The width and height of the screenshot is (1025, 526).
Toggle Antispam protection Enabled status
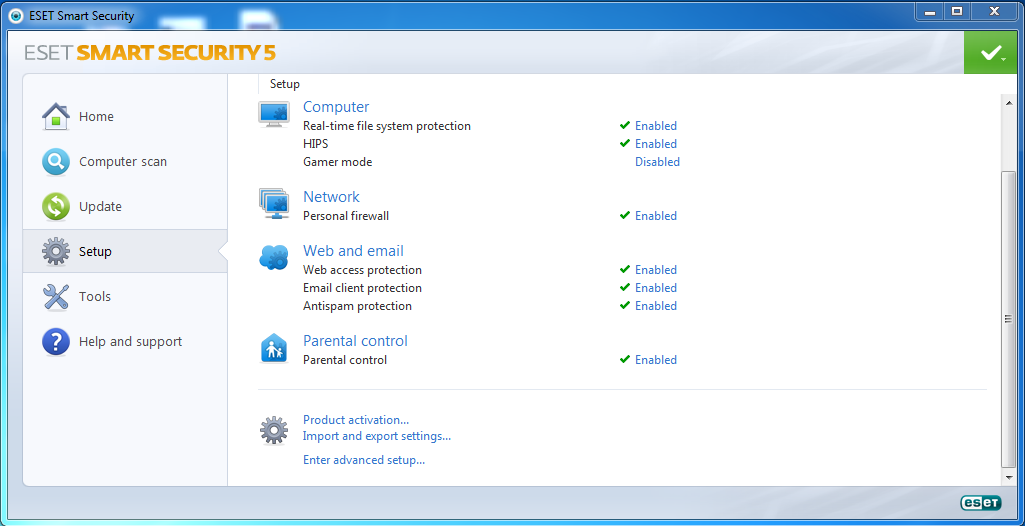(656, 306)
